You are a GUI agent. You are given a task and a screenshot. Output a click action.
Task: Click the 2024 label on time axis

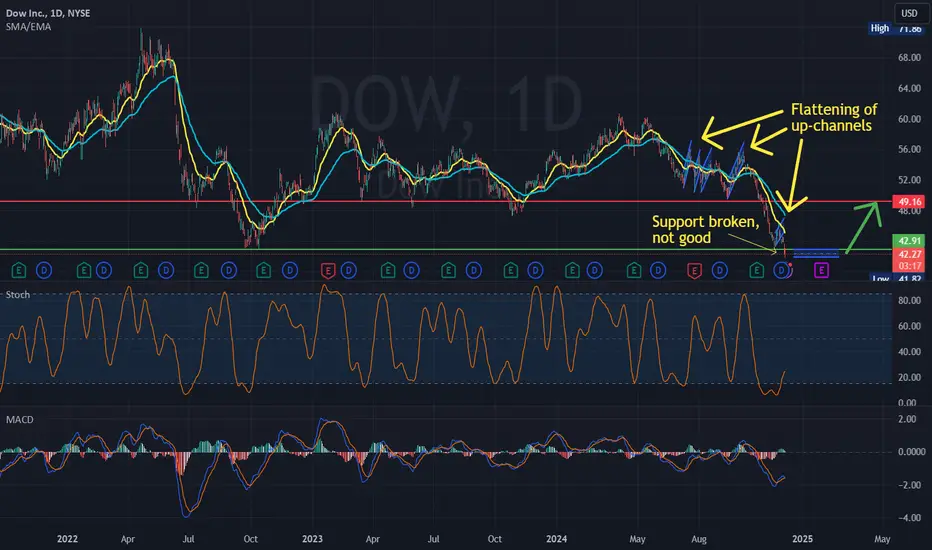pos(556,539)
